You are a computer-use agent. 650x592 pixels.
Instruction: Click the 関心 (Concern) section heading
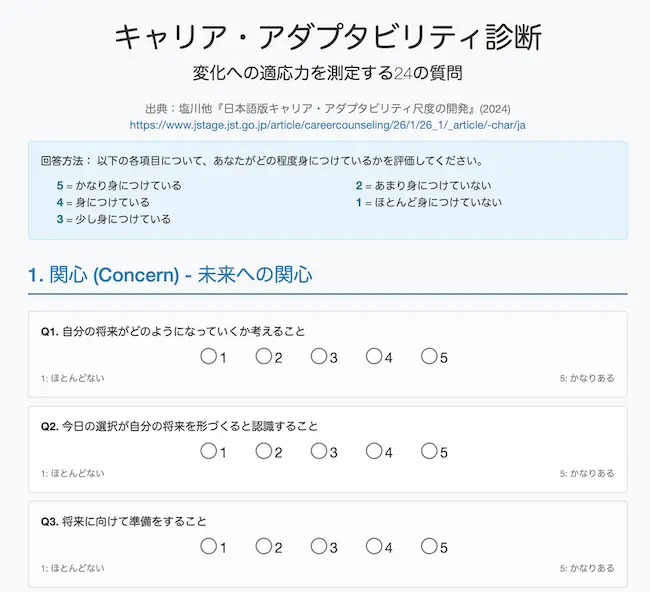tap(171, 275)
